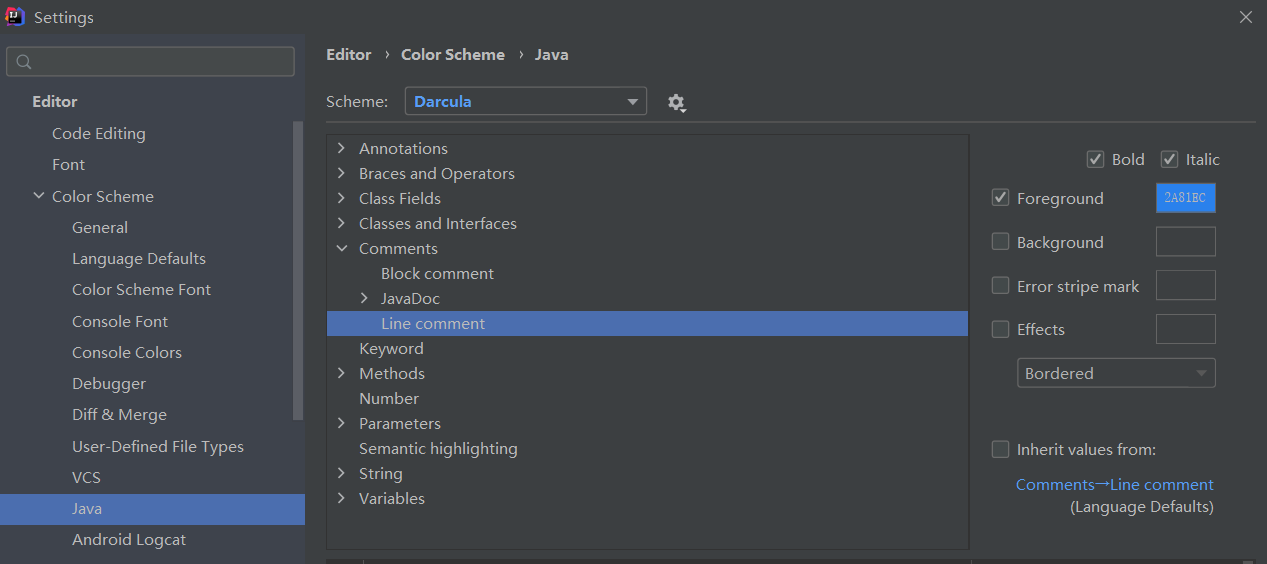Open Console Colors settings page
This screenshot has width=1267, height=564.
pos(127,352)
